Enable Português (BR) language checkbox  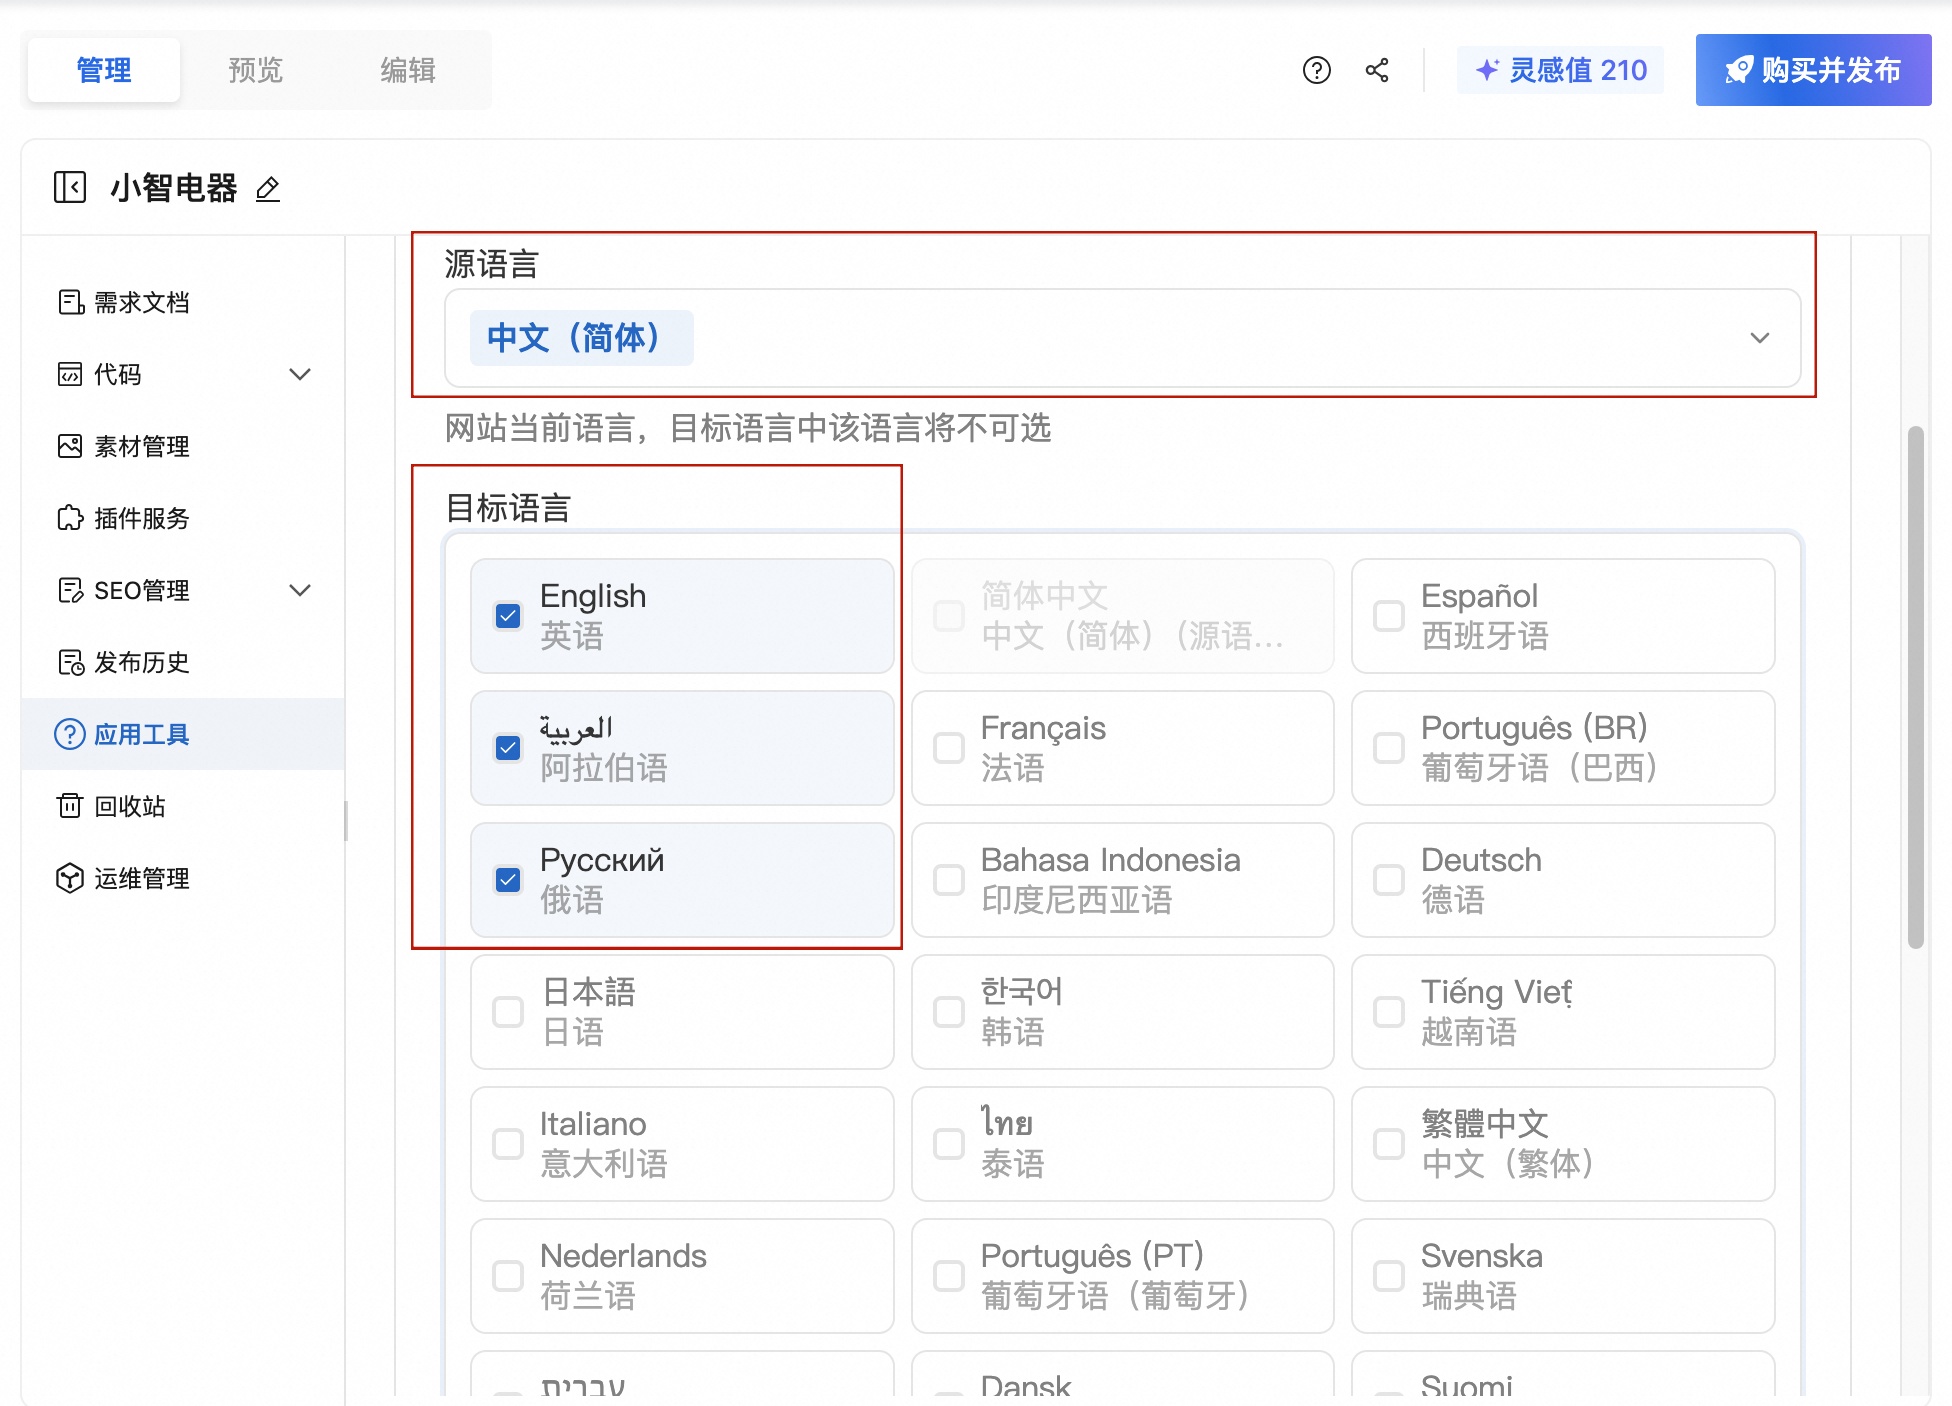(1389, 748)
